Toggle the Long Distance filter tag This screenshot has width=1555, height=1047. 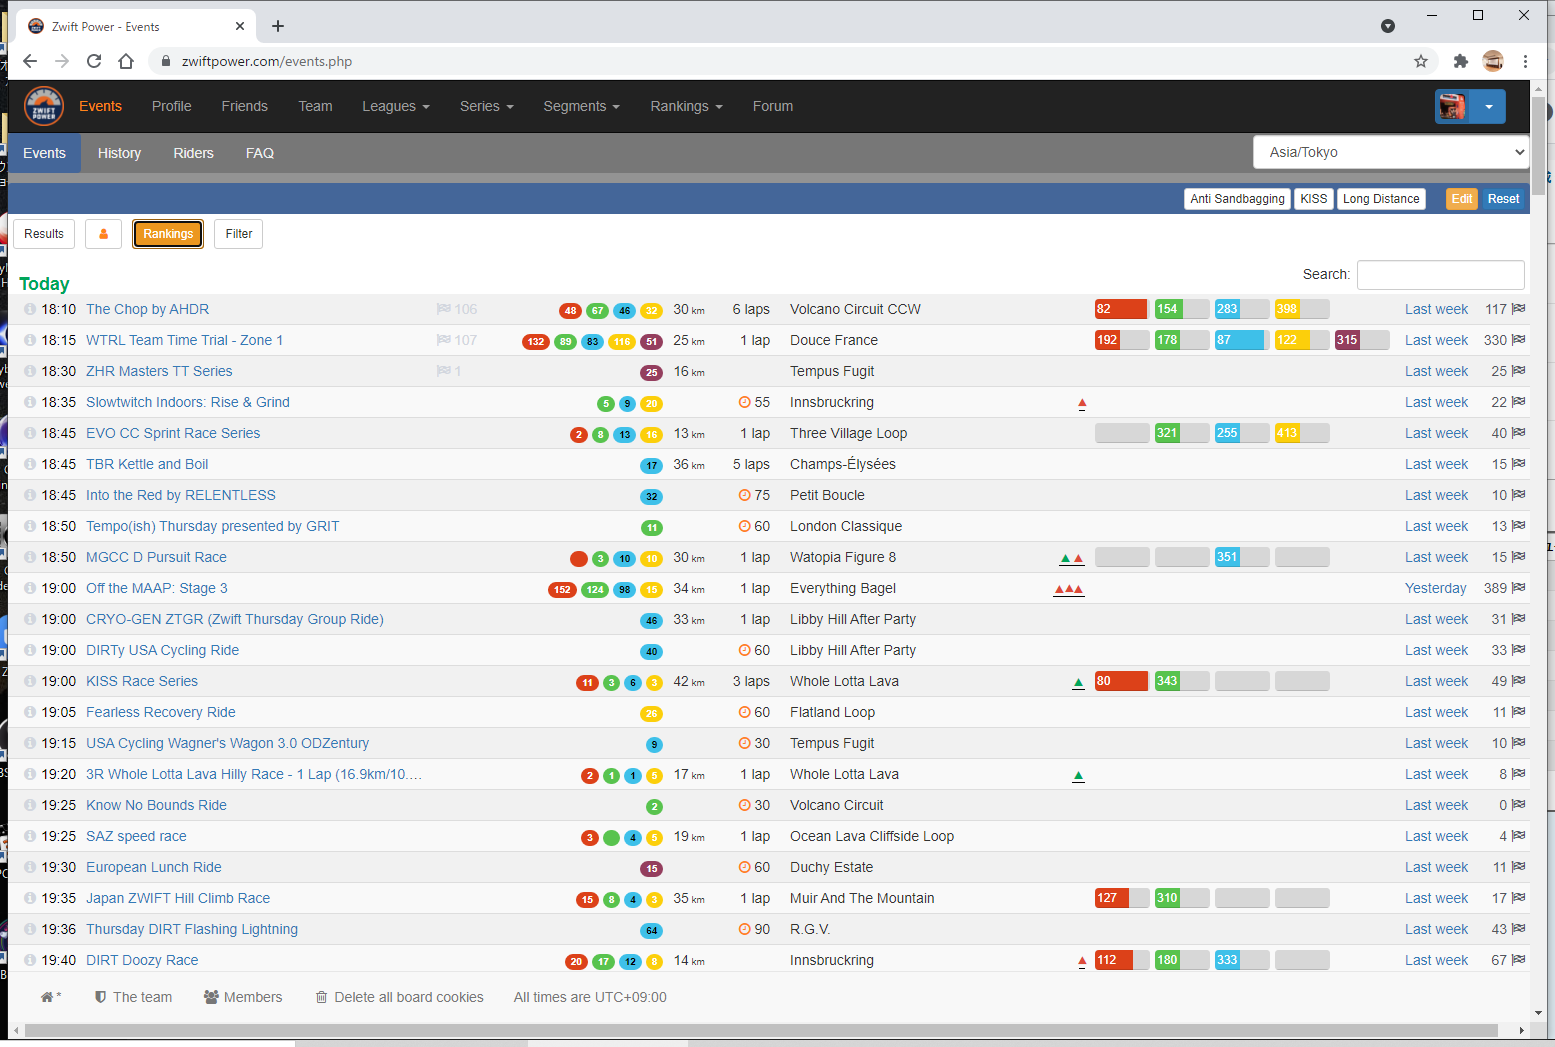coord(1381,199)
